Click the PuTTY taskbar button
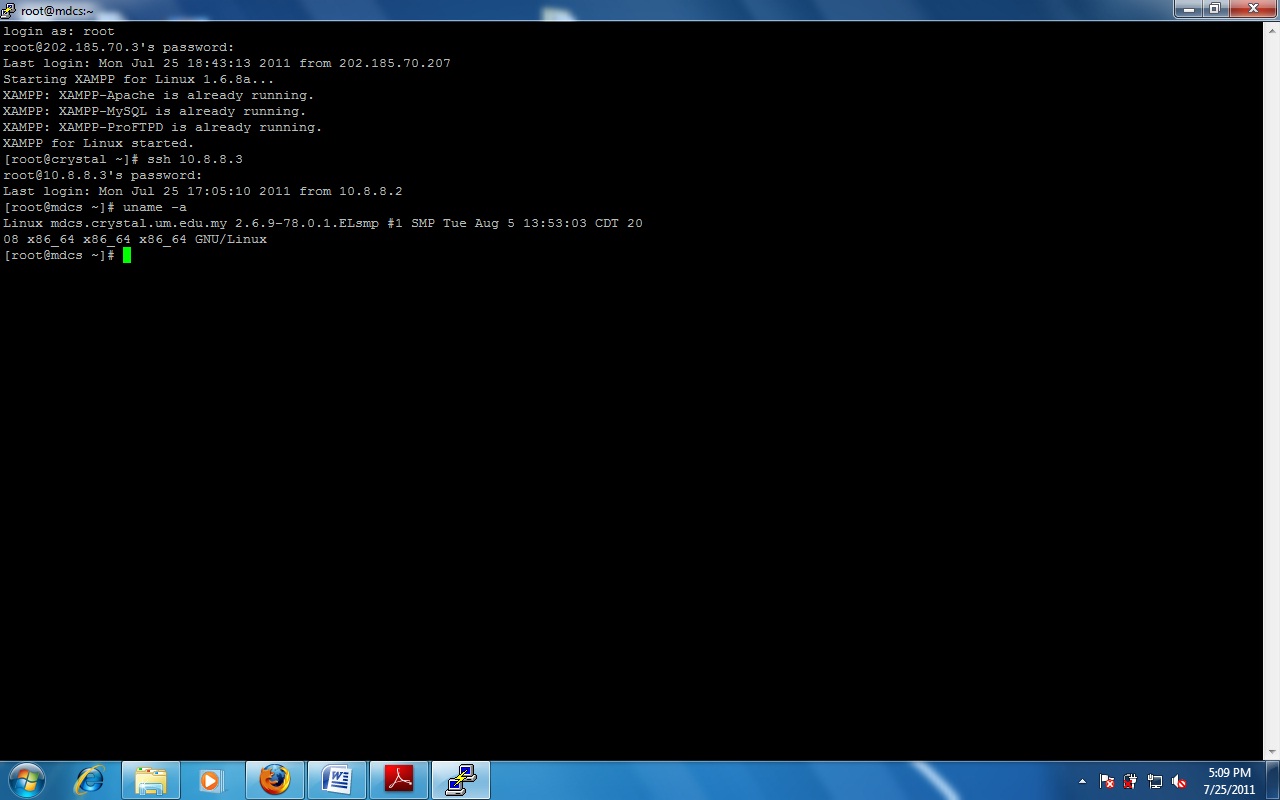The width and height of the screenshot is (1280, 800). 461,780
